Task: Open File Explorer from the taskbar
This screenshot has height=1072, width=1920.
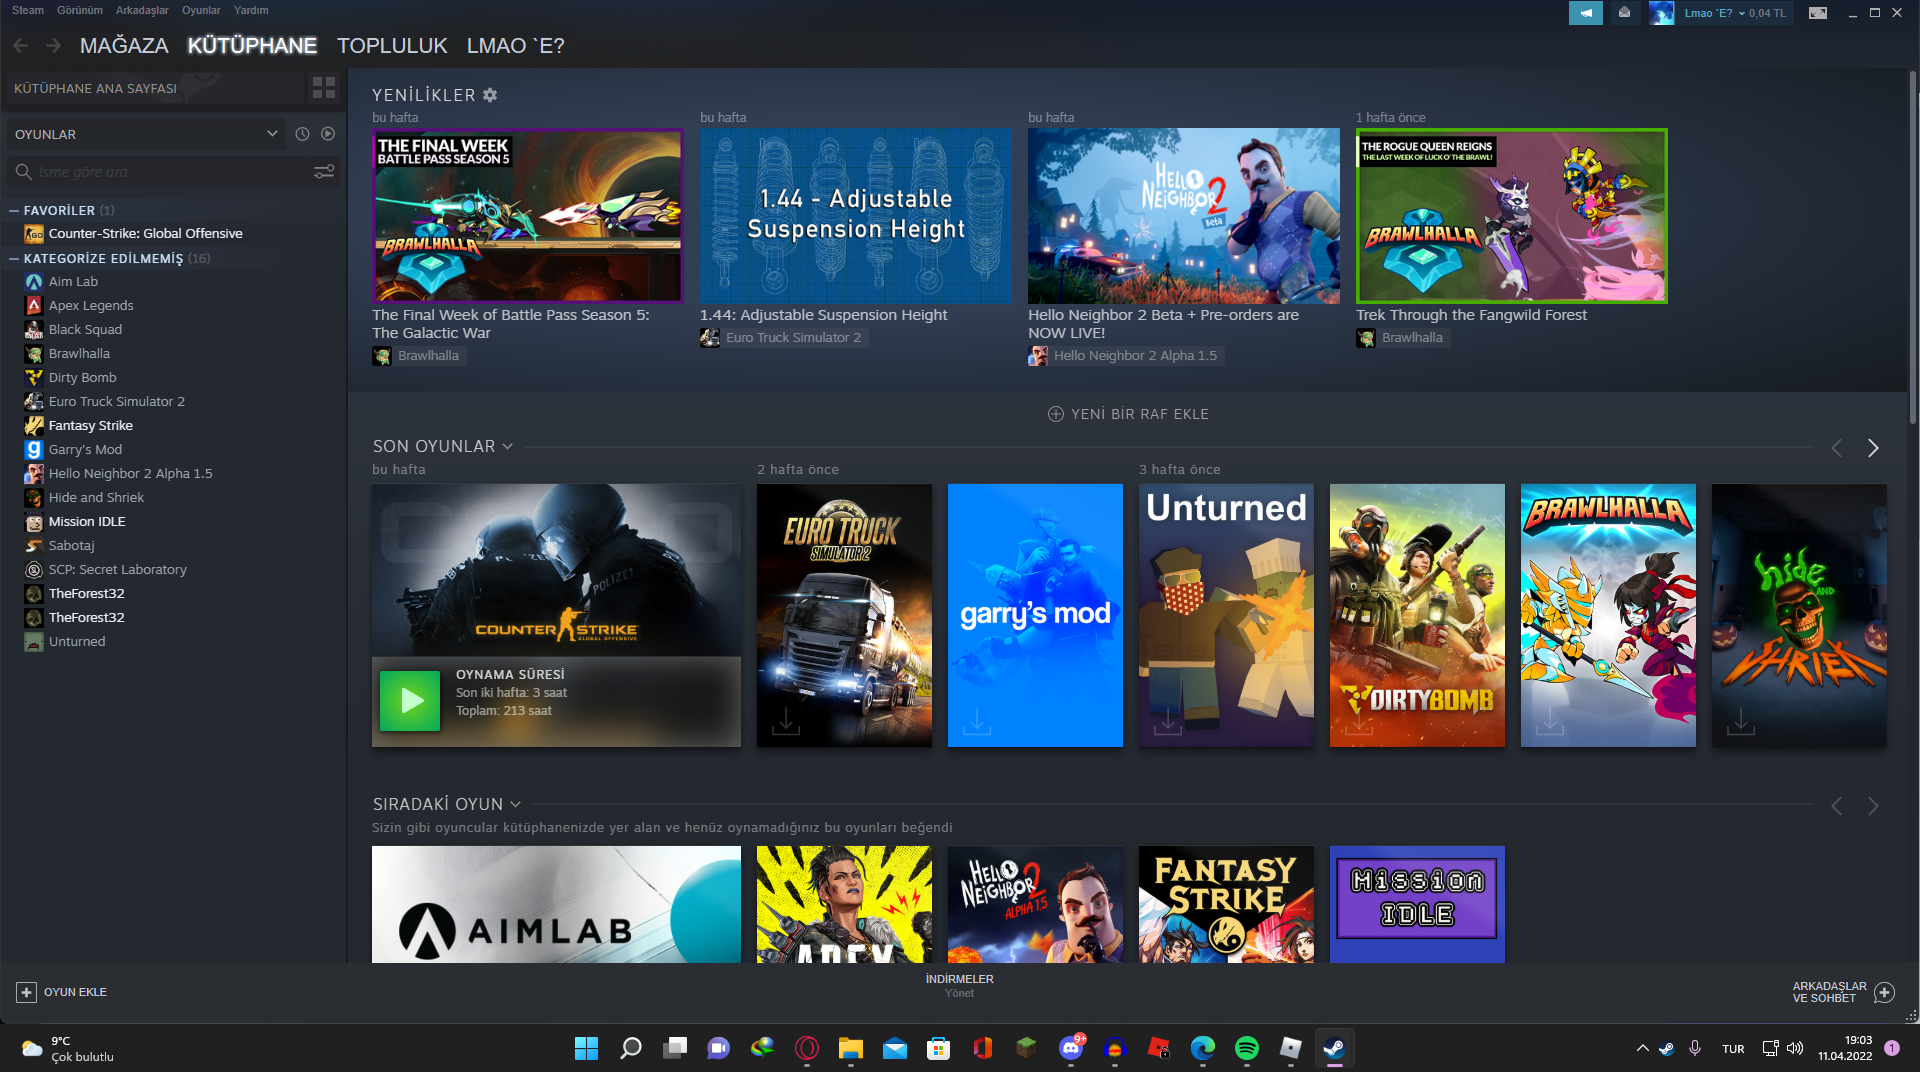Action: click(850, 1048)
